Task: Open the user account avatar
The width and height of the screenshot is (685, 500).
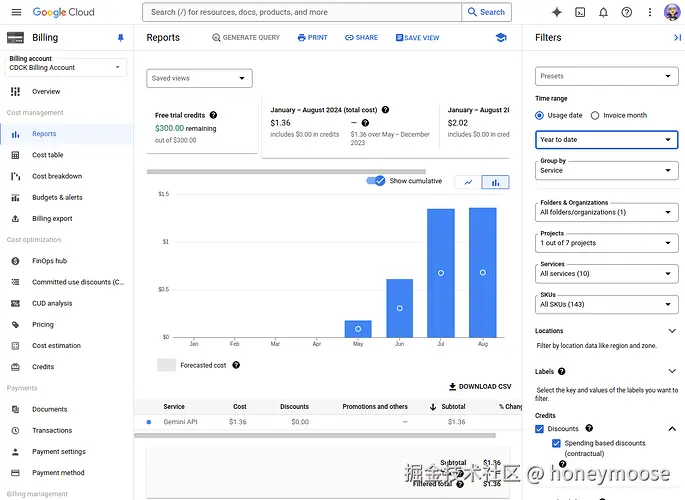Action: (671, 12)
